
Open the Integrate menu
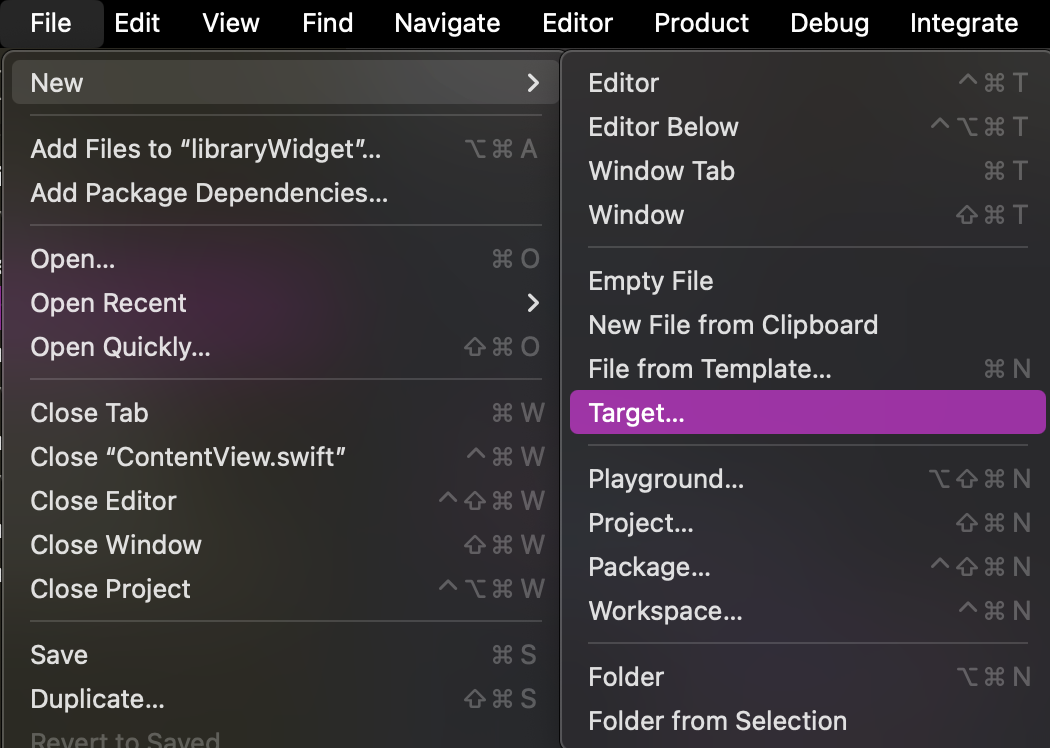964,23
